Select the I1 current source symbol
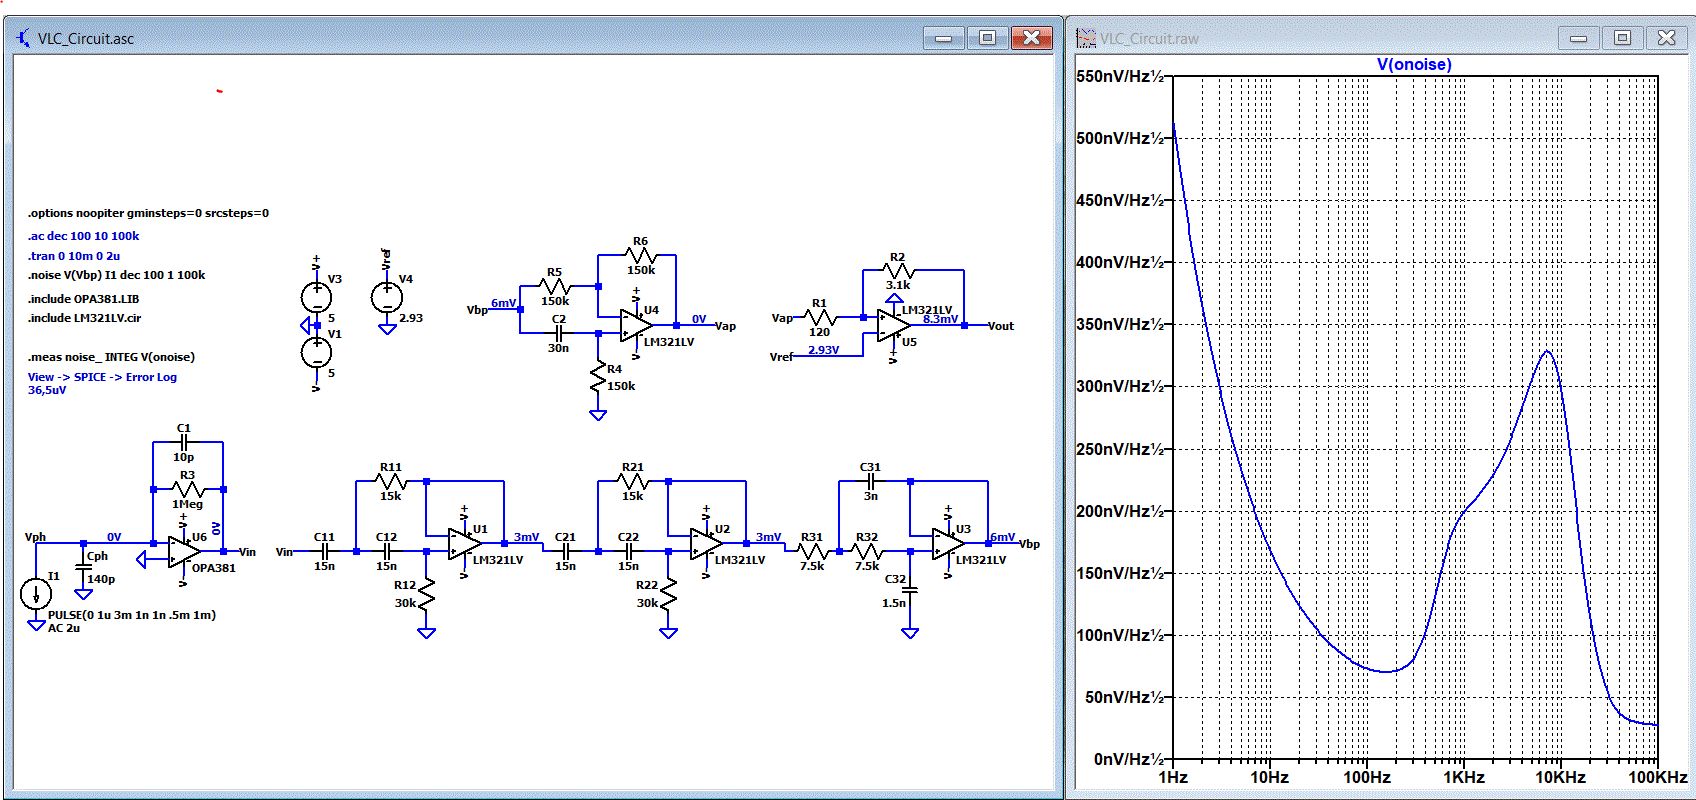The image size is (1696, 800). (x=36, y=594)
